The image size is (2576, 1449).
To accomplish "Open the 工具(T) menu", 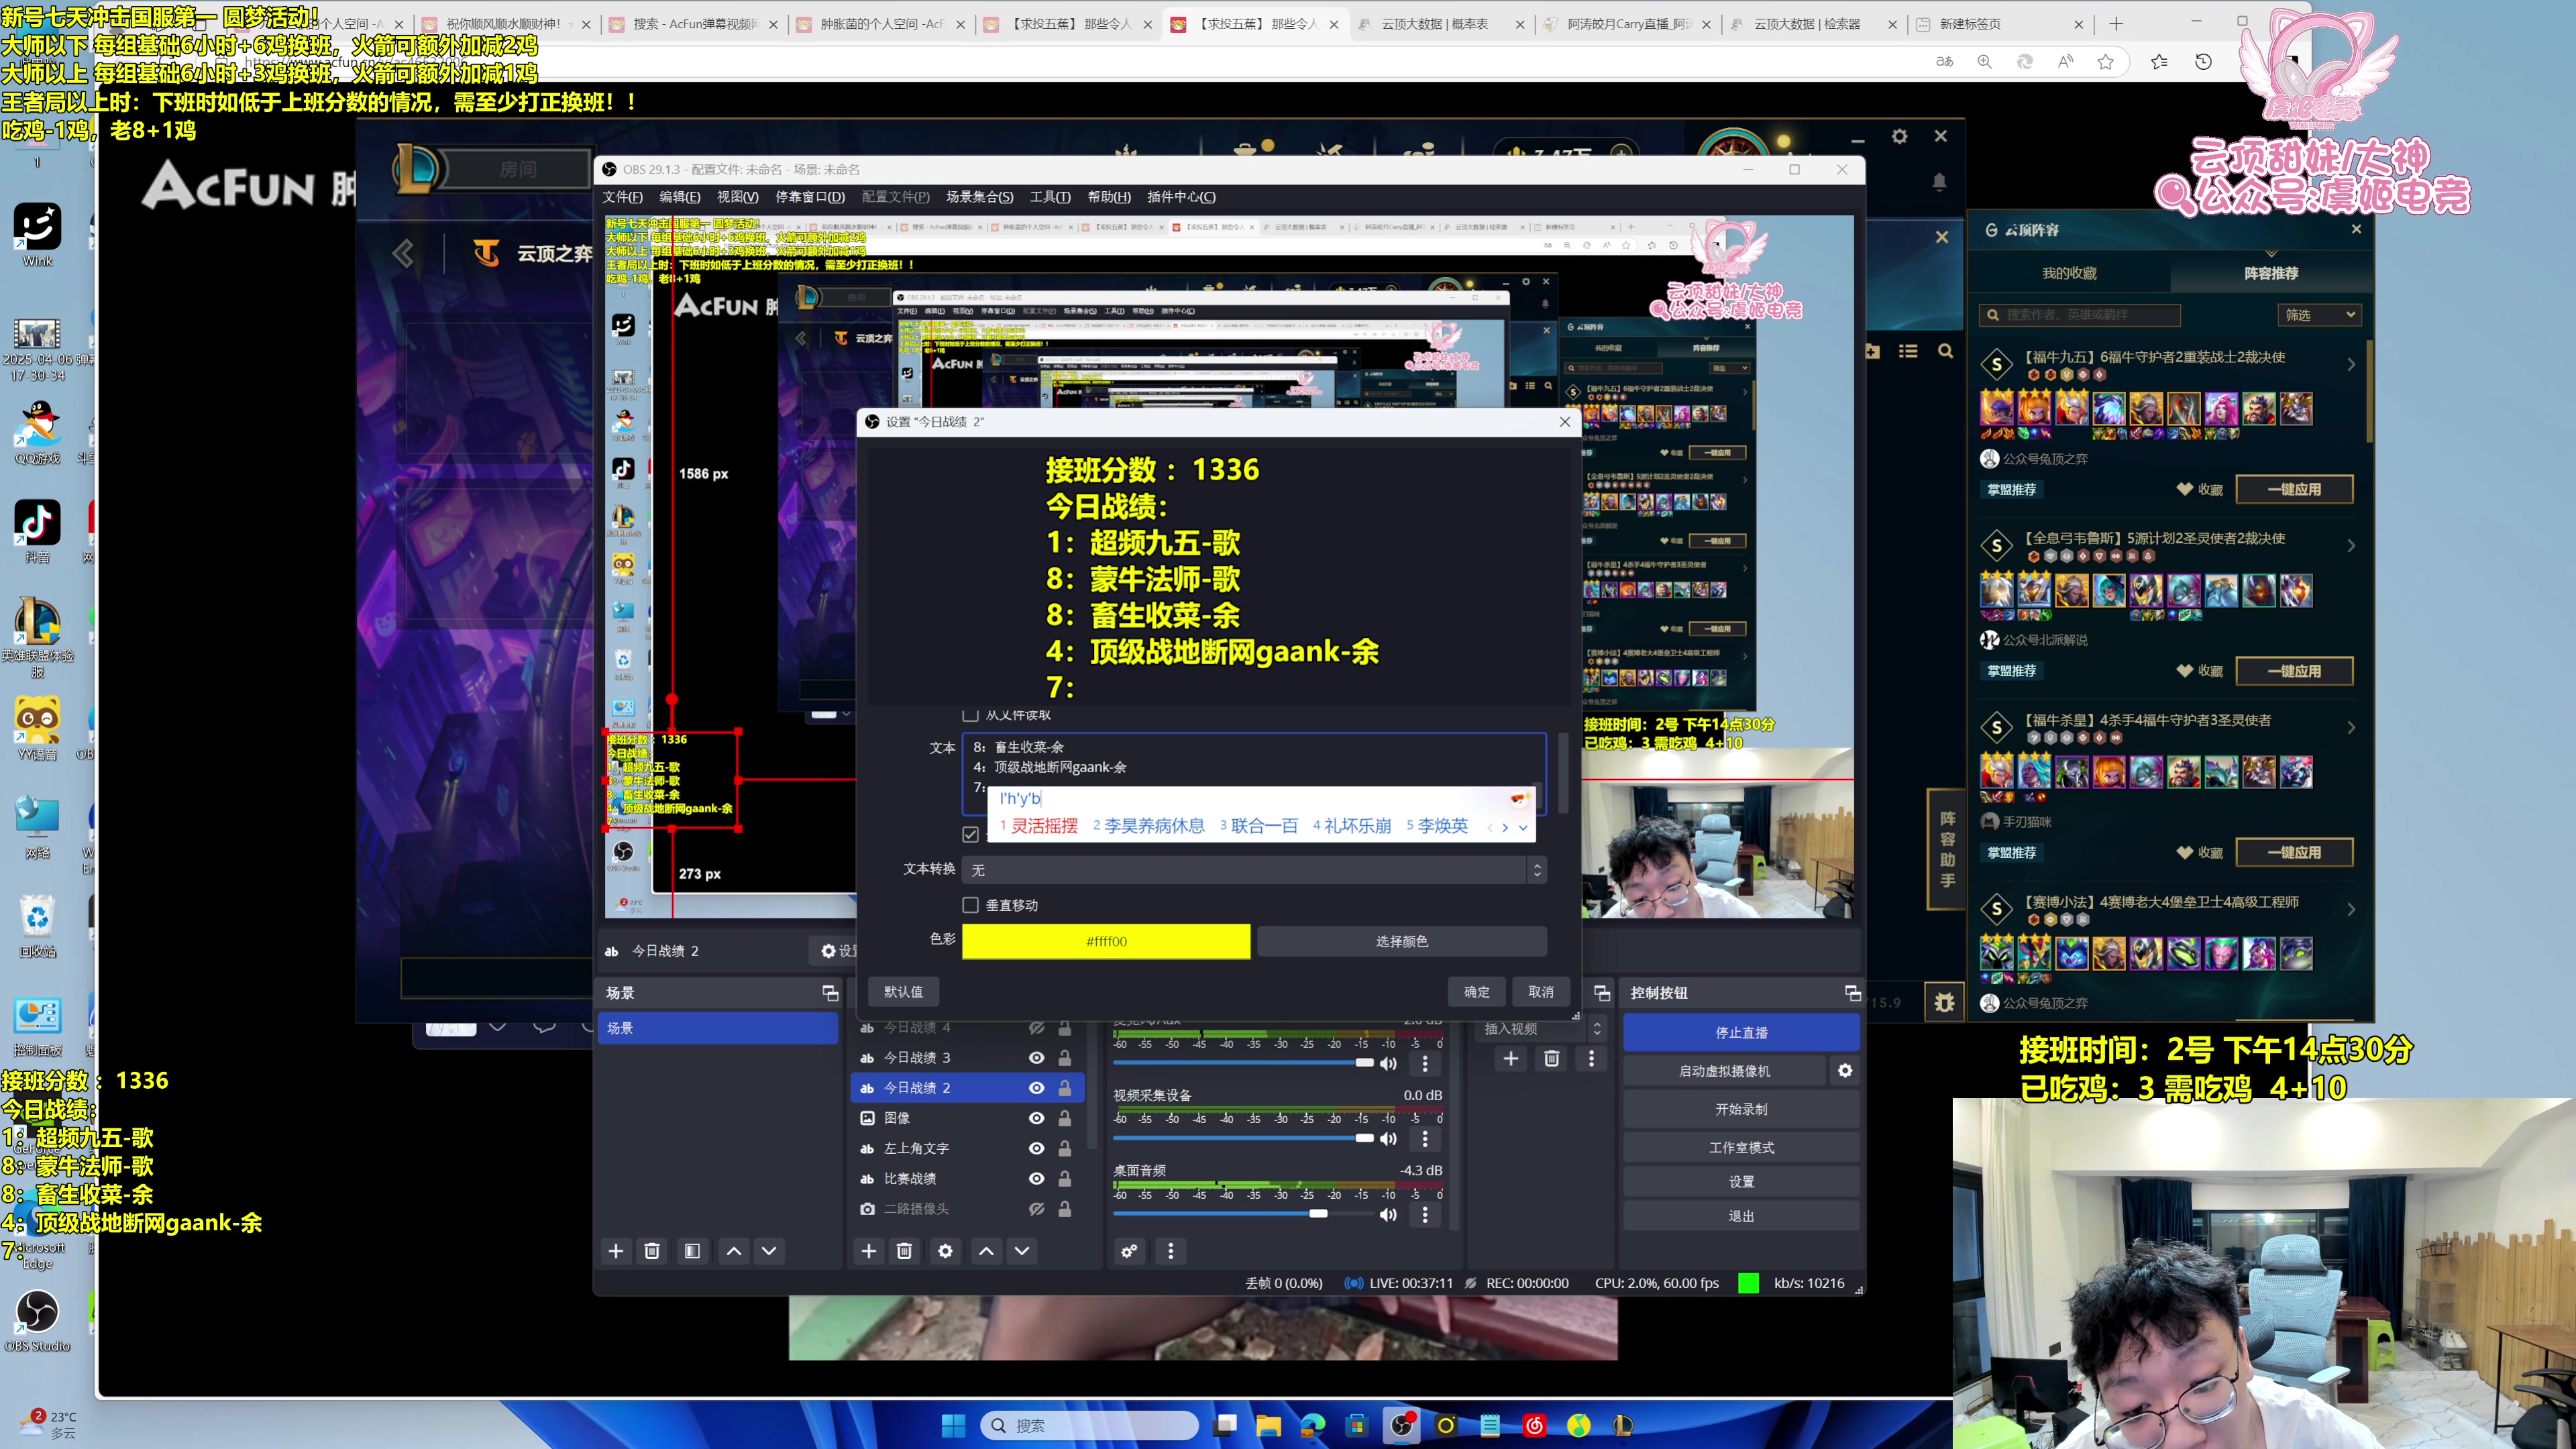I will 1049,197.
